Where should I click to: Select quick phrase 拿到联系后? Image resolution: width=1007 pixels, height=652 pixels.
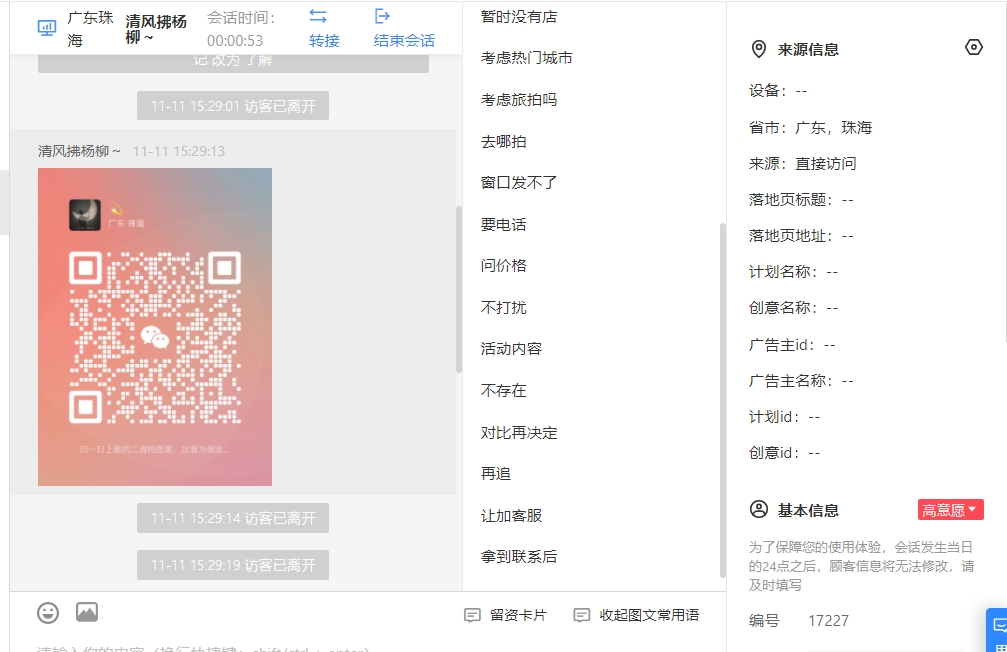519,556
